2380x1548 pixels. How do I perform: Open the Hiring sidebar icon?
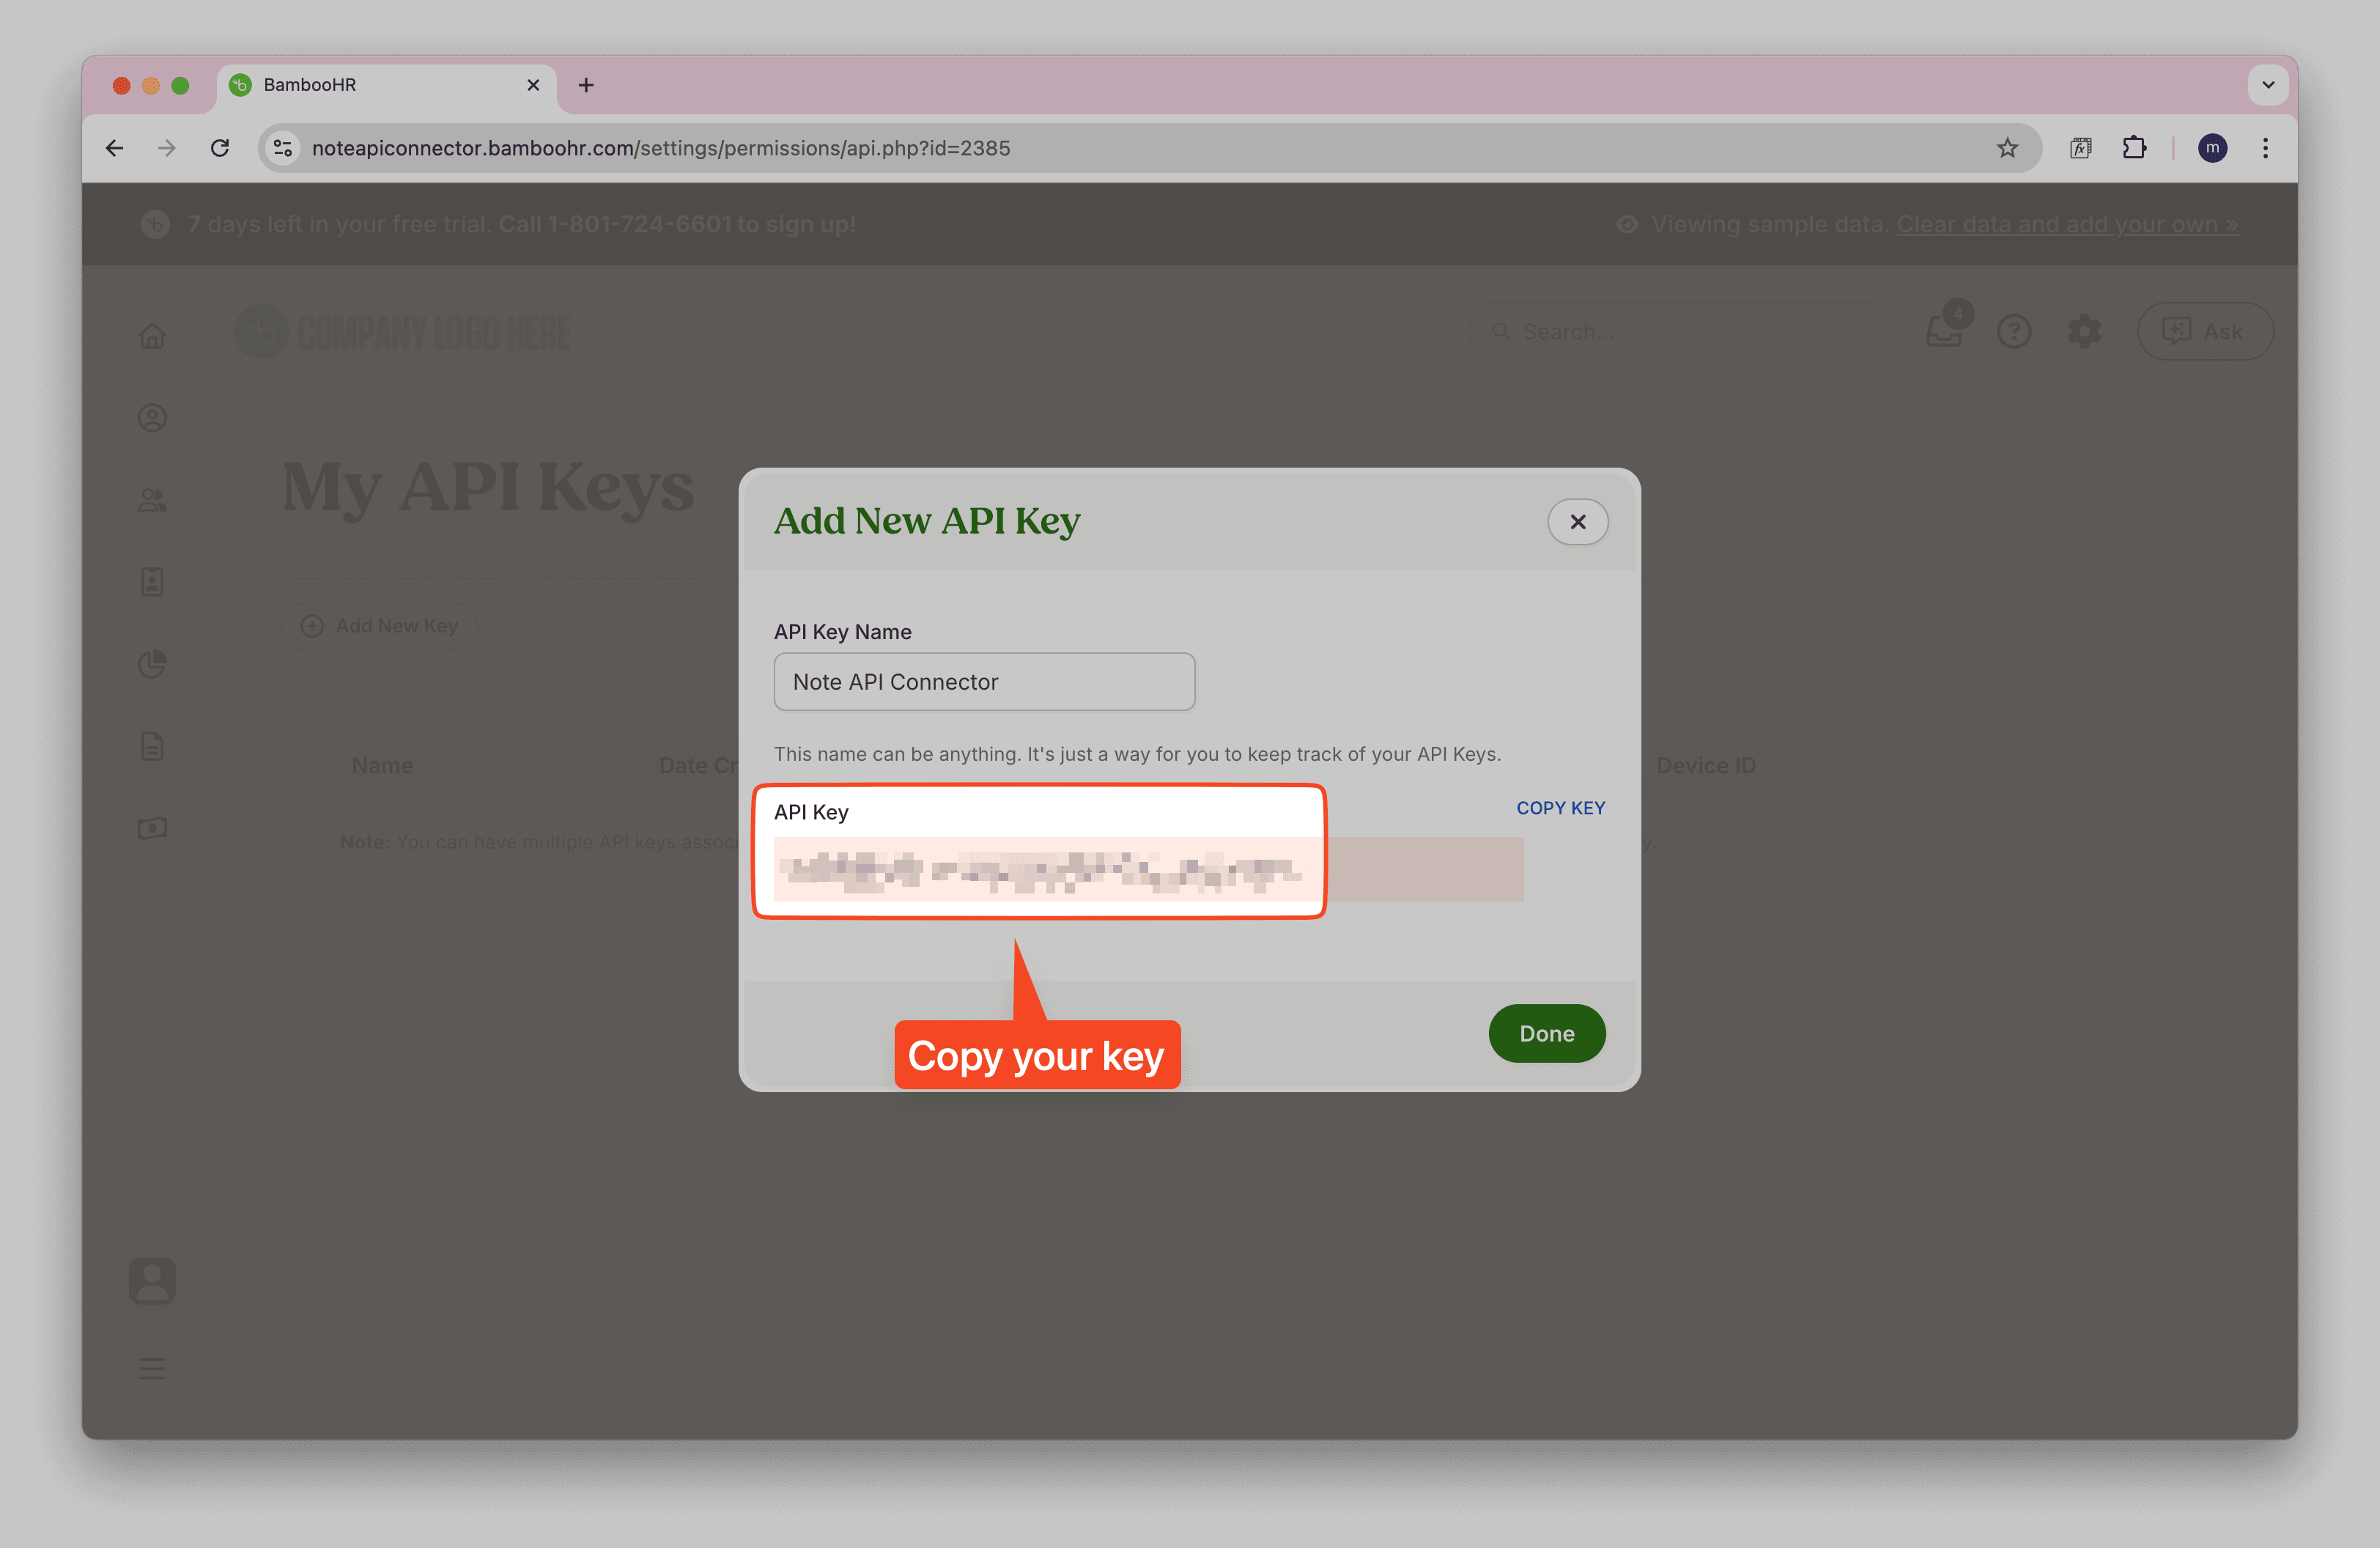tap(152, 581)
